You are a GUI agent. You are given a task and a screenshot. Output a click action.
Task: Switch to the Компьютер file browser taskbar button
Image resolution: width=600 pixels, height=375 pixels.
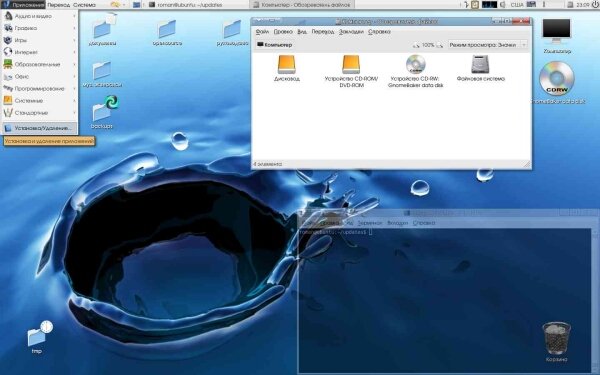(x=302, y=5)
